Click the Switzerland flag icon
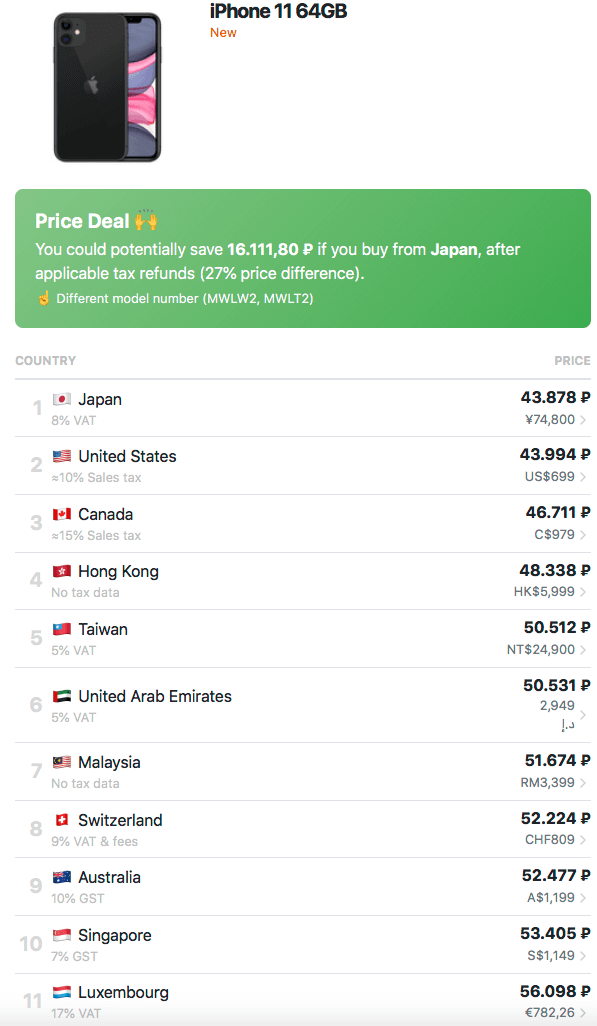Viewport: 597px width, 1026px height. coord(62,820)
